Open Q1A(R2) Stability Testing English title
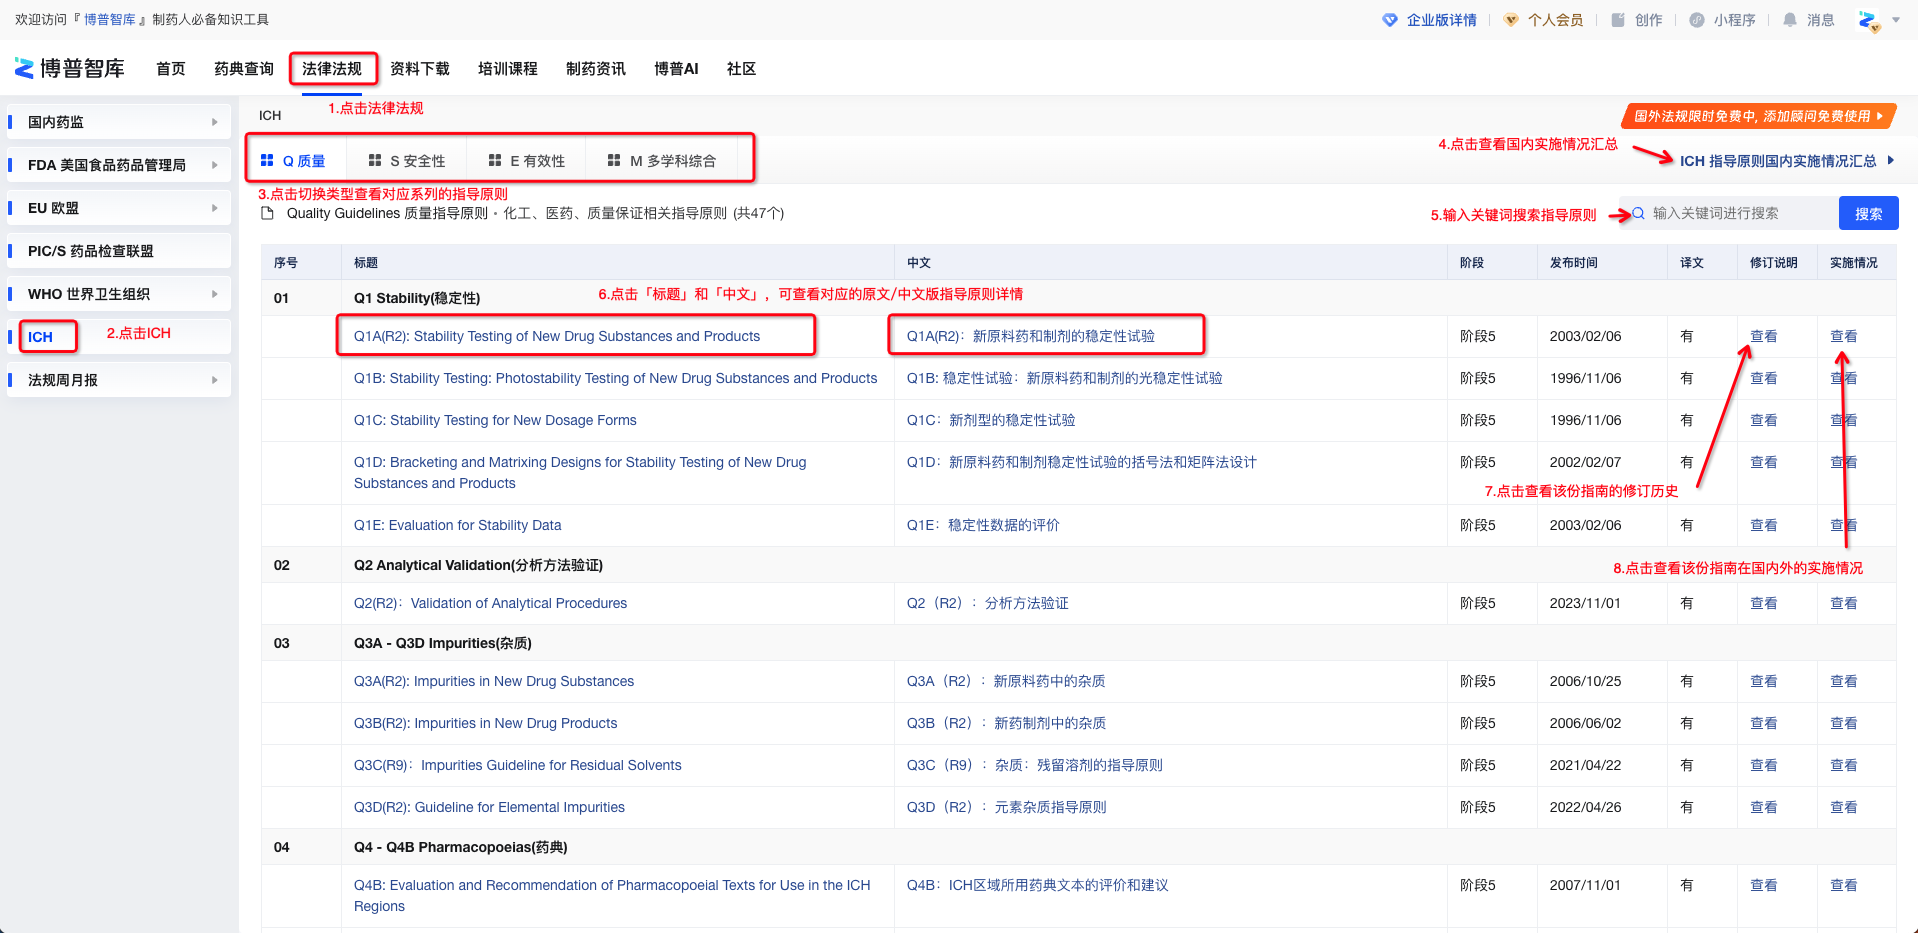Image resolution: width=1918 pixels, height=933 pixels. pyautogui.click(x=557, y=336)
